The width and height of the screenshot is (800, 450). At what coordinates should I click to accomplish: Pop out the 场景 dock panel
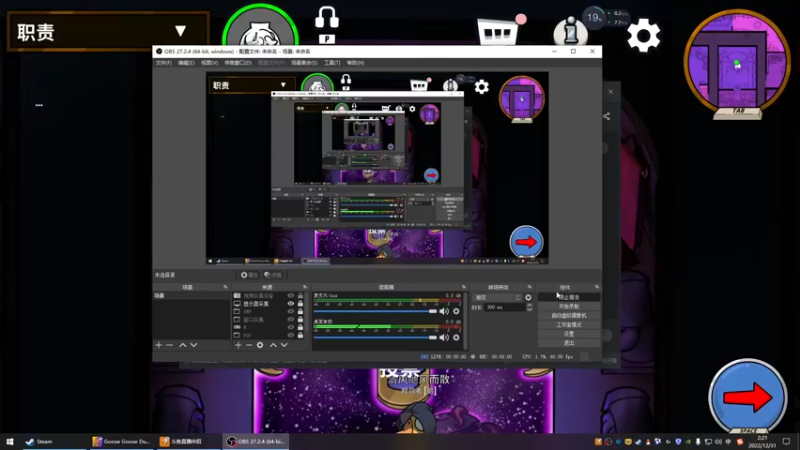225,287
